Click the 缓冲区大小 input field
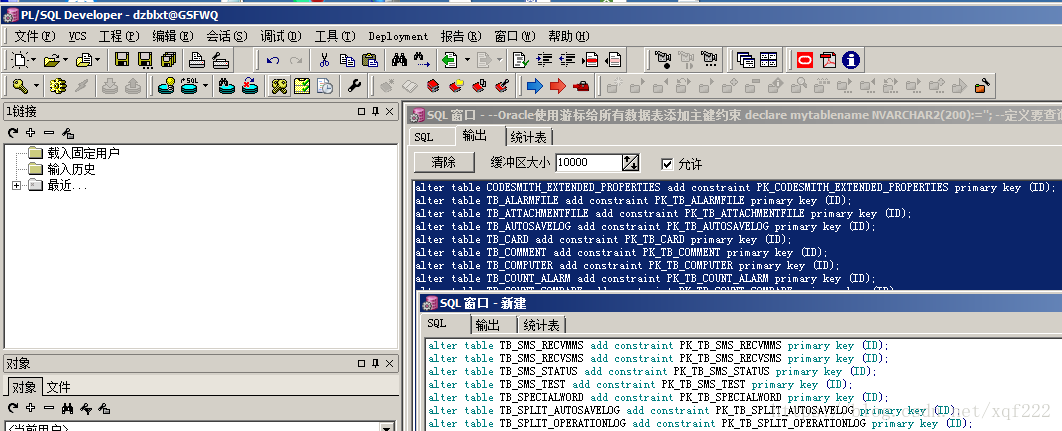The height and width of the screenshot is (431, 1062). (589, 163)
